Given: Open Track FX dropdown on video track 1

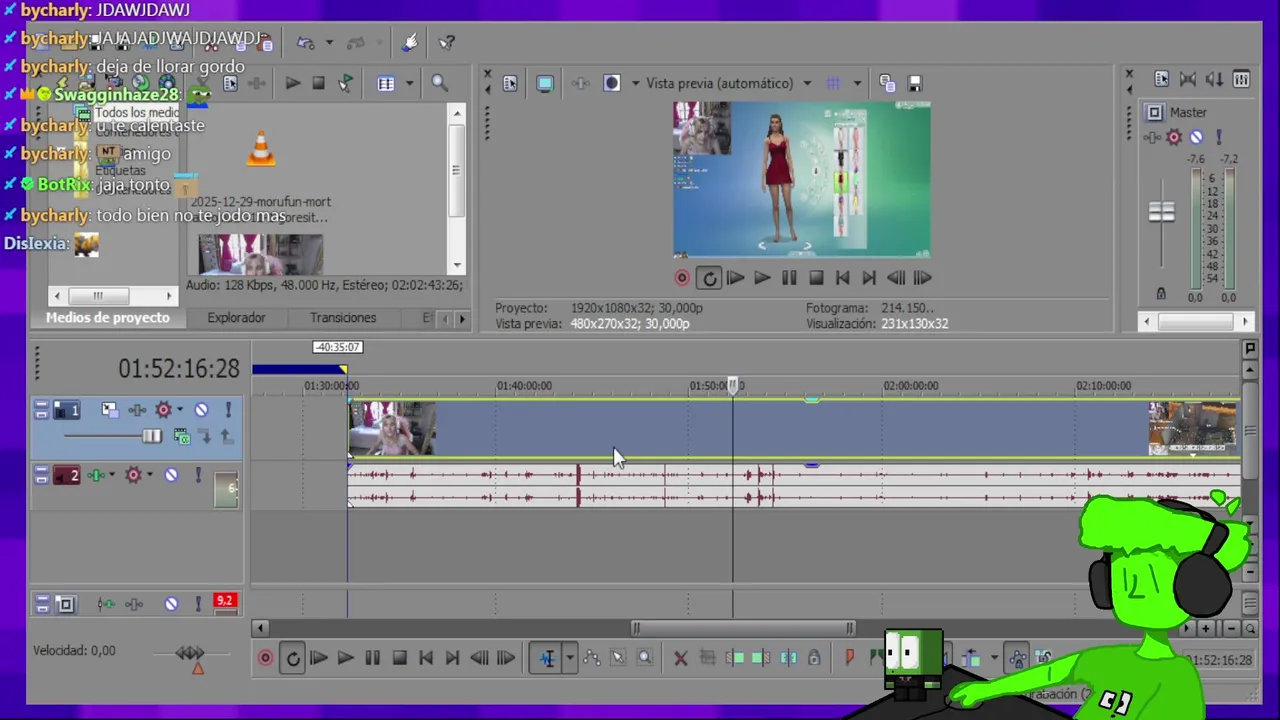Looking at the screenshot, I should coord(180,410).
